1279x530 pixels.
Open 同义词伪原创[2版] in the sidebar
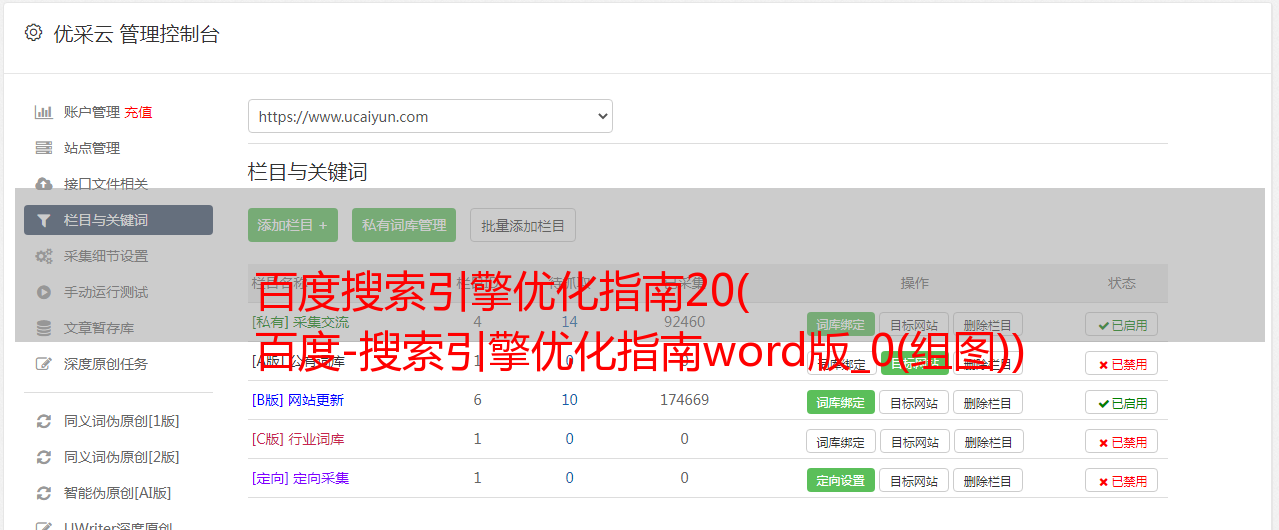(121, 457)
